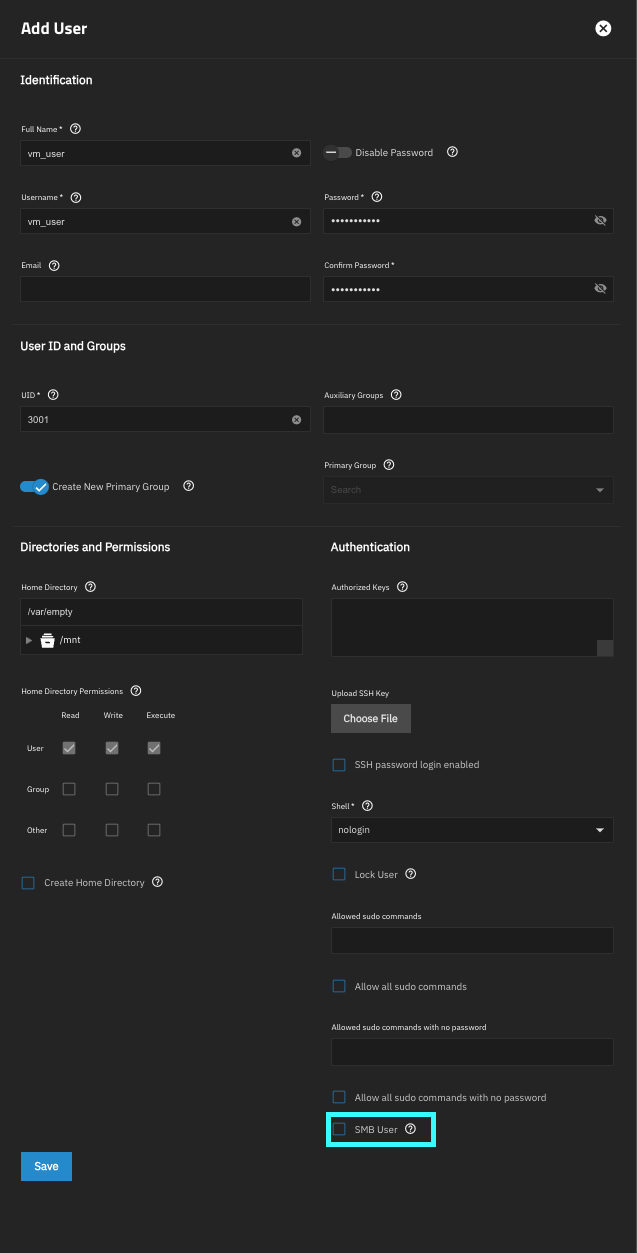The height and width of the screenshot is (1253, 637).
Task: Click the help icon next to Auxiliary Groups
Action: pos(397,395)
